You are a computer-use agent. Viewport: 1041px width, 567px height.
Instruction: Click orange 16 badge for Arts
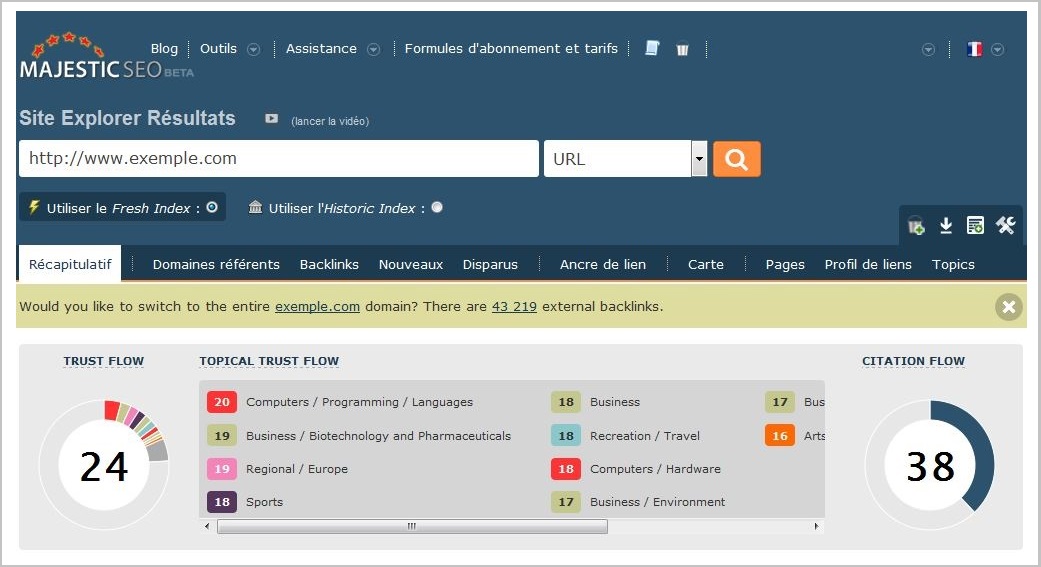pos(779,436)
